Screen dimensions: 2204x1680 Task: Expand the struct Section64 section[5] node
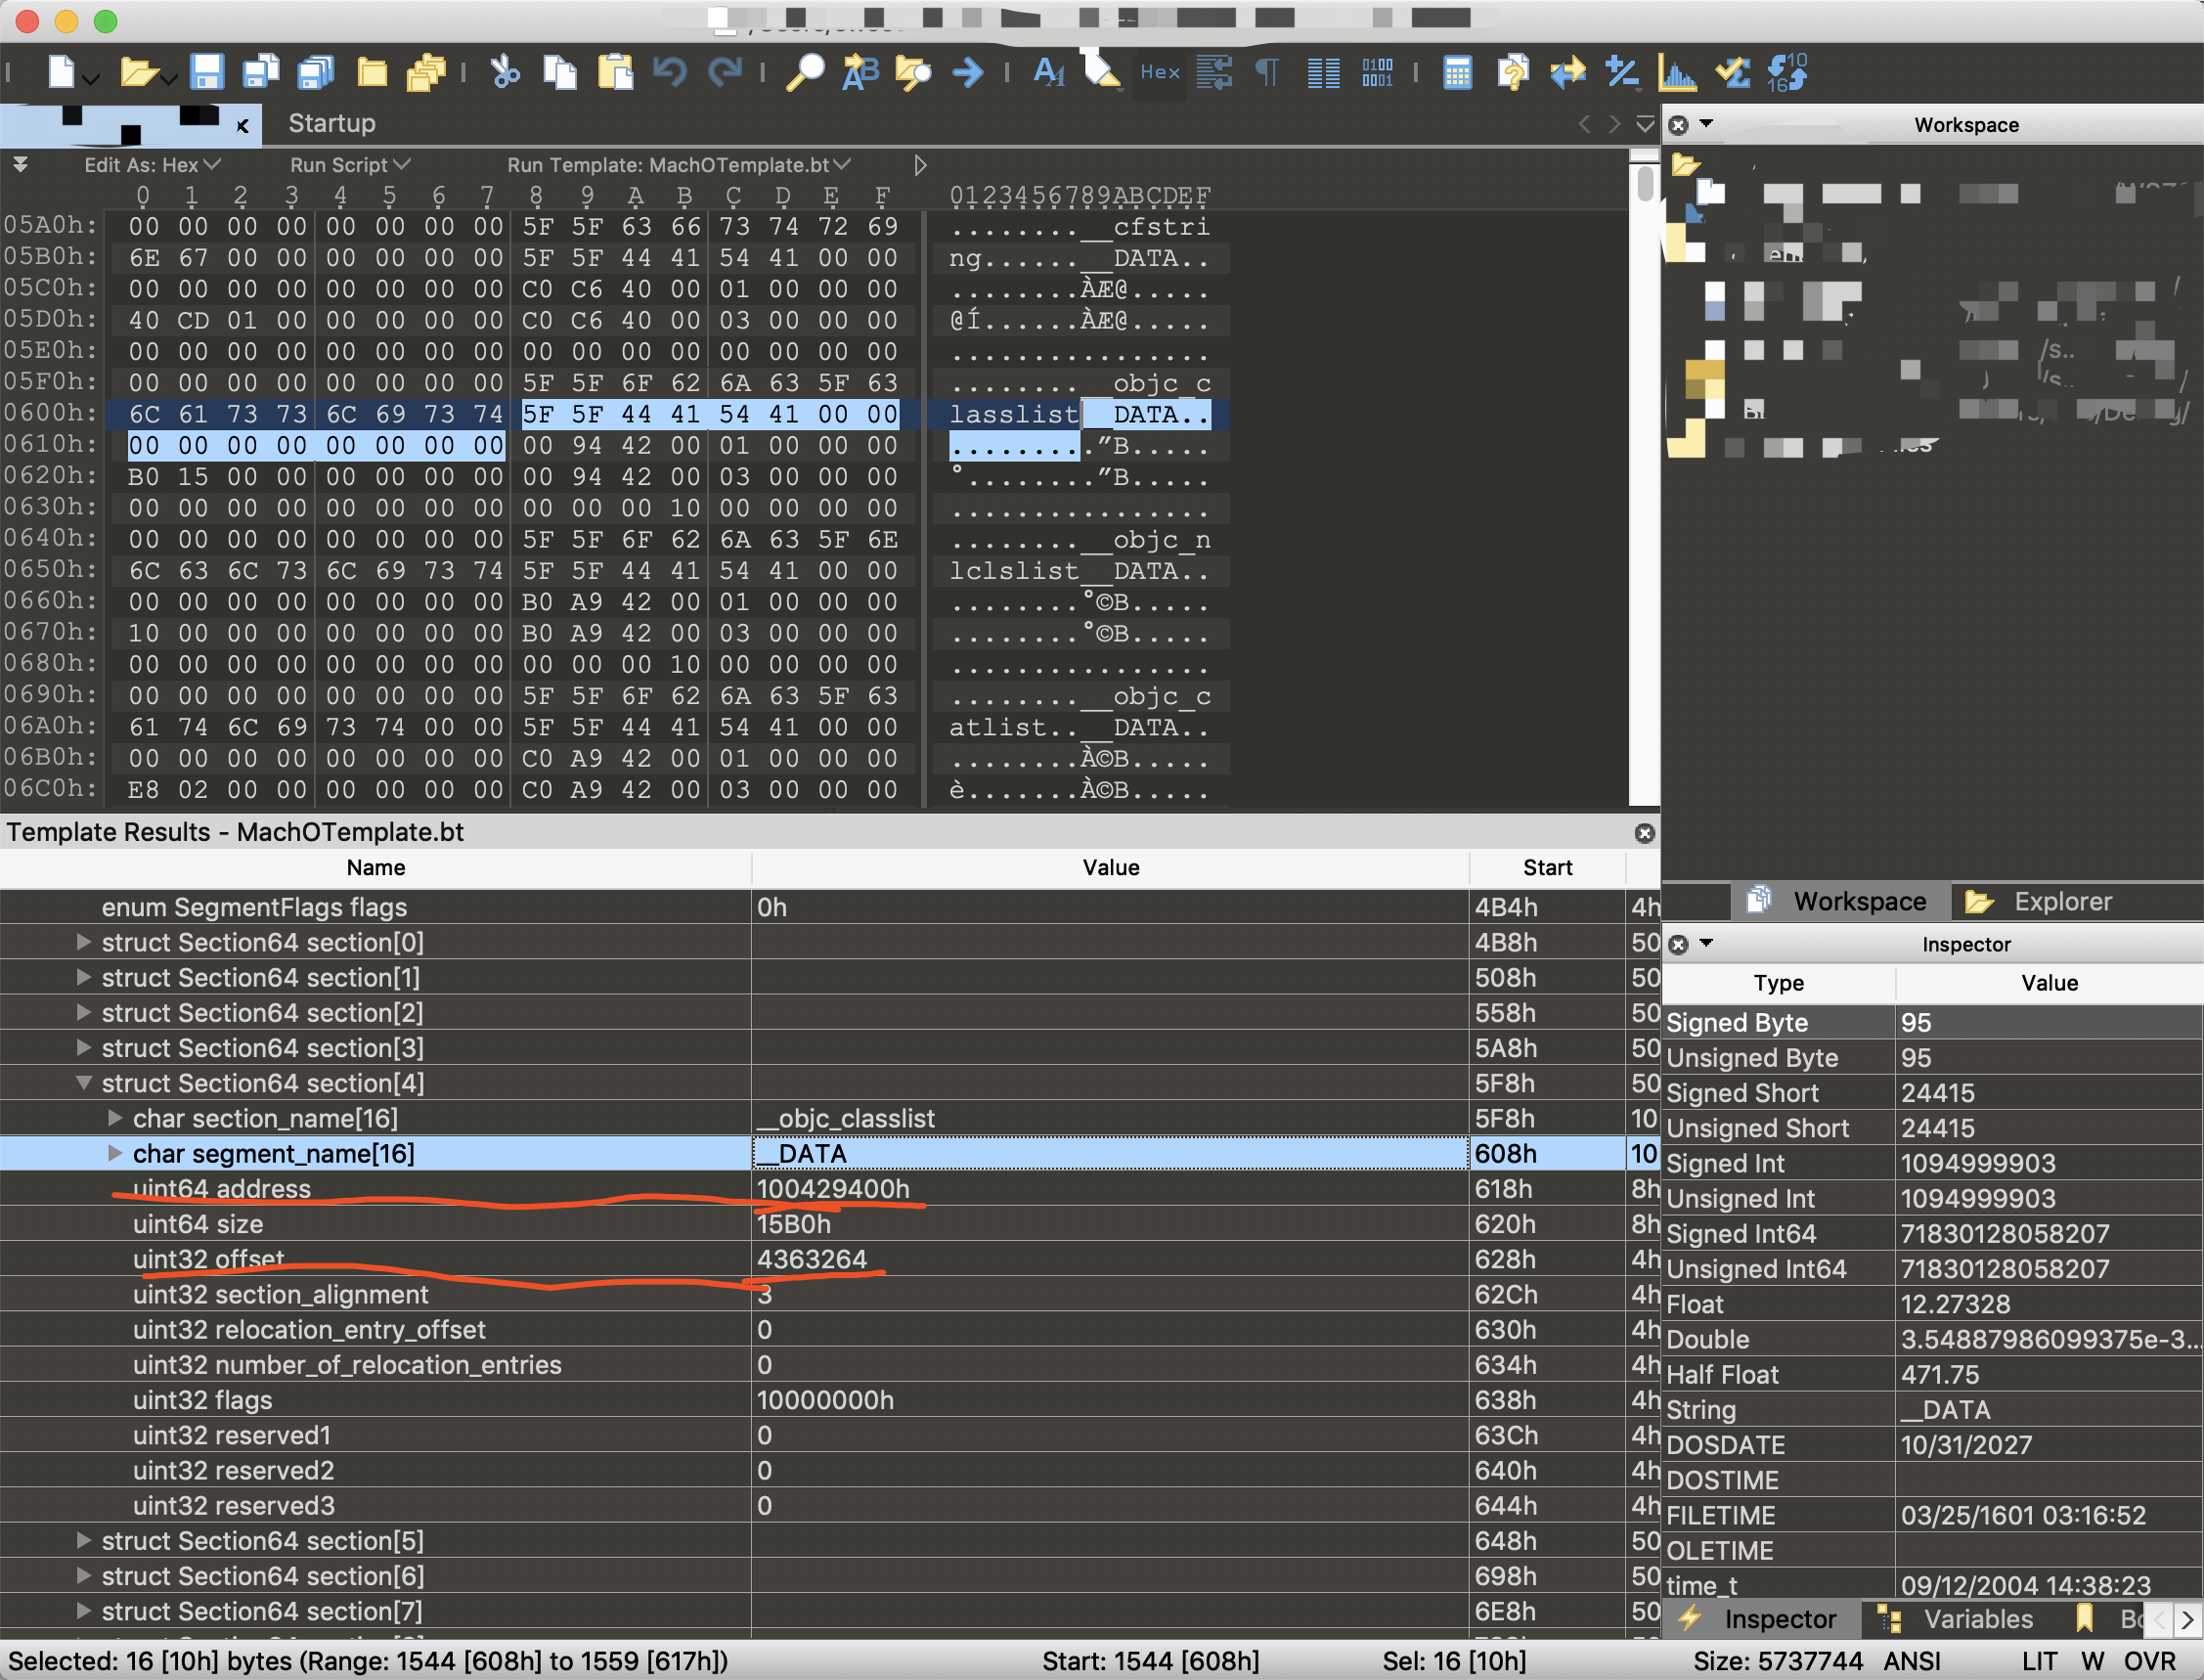(x=84, y=1541)
